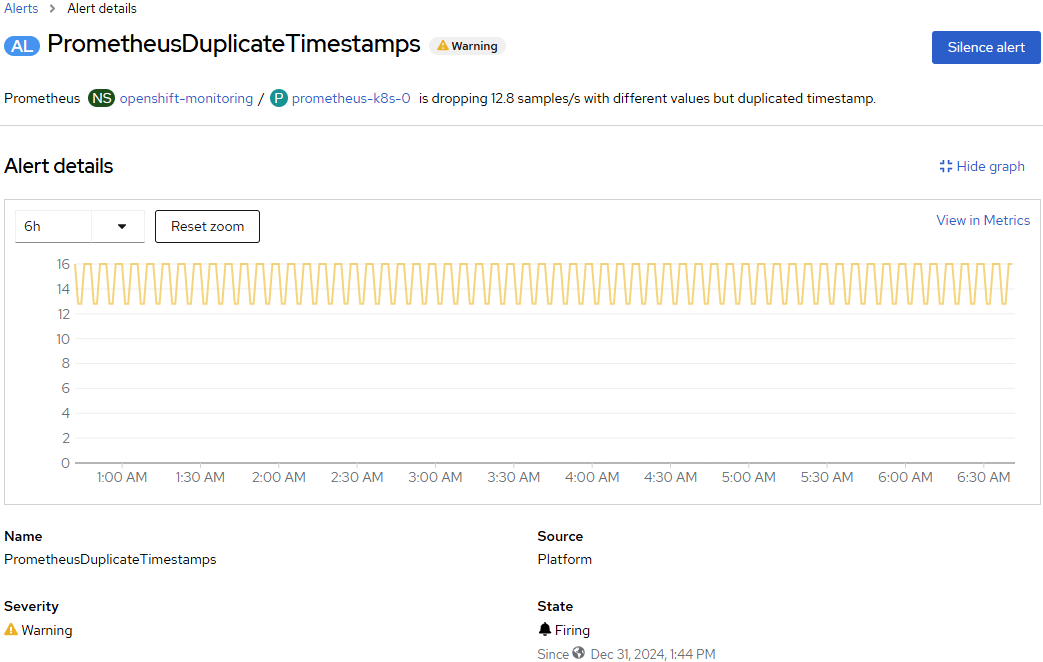Open View in Metrics
The height and width of the screenshot is (662, 1043).
[982, 220]
